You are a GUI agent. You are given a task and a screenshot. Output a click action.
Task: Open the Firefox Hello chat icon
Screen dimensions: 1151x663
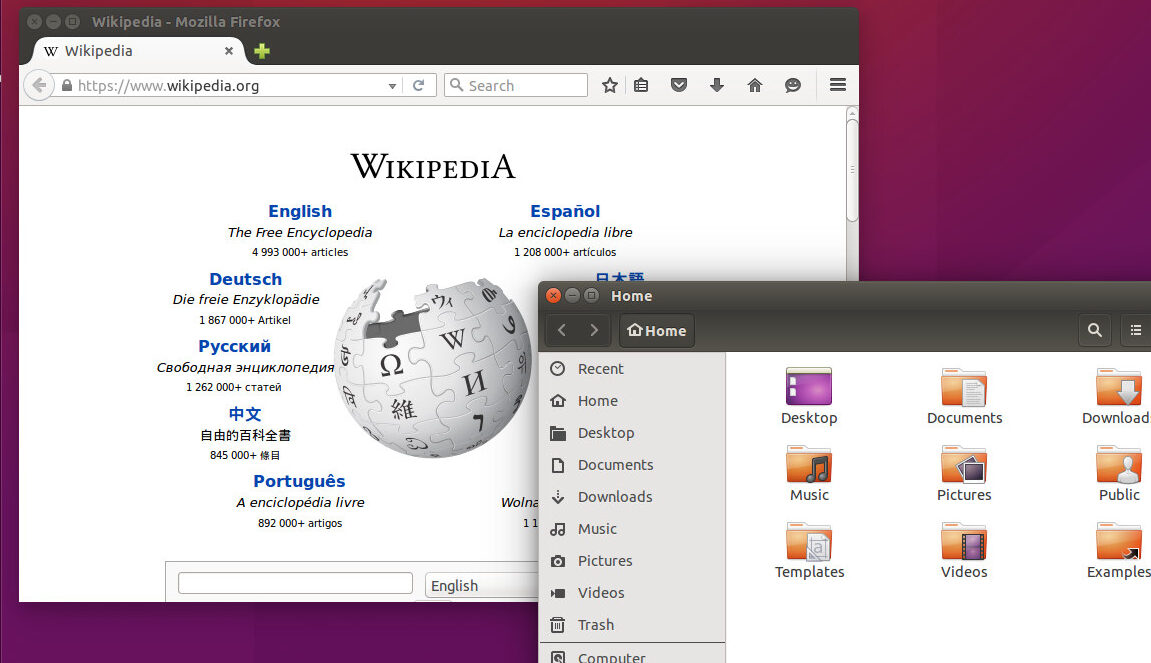click(793, 85)
